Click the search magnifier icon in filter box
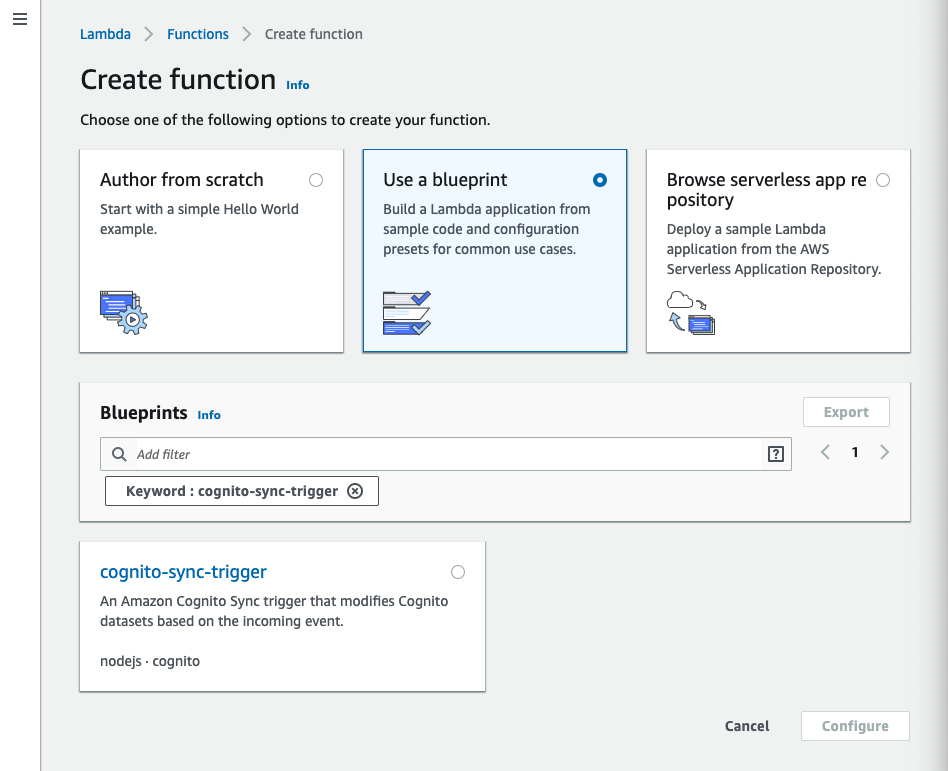Viewport: 948px width, 771px height. point(119,454)
